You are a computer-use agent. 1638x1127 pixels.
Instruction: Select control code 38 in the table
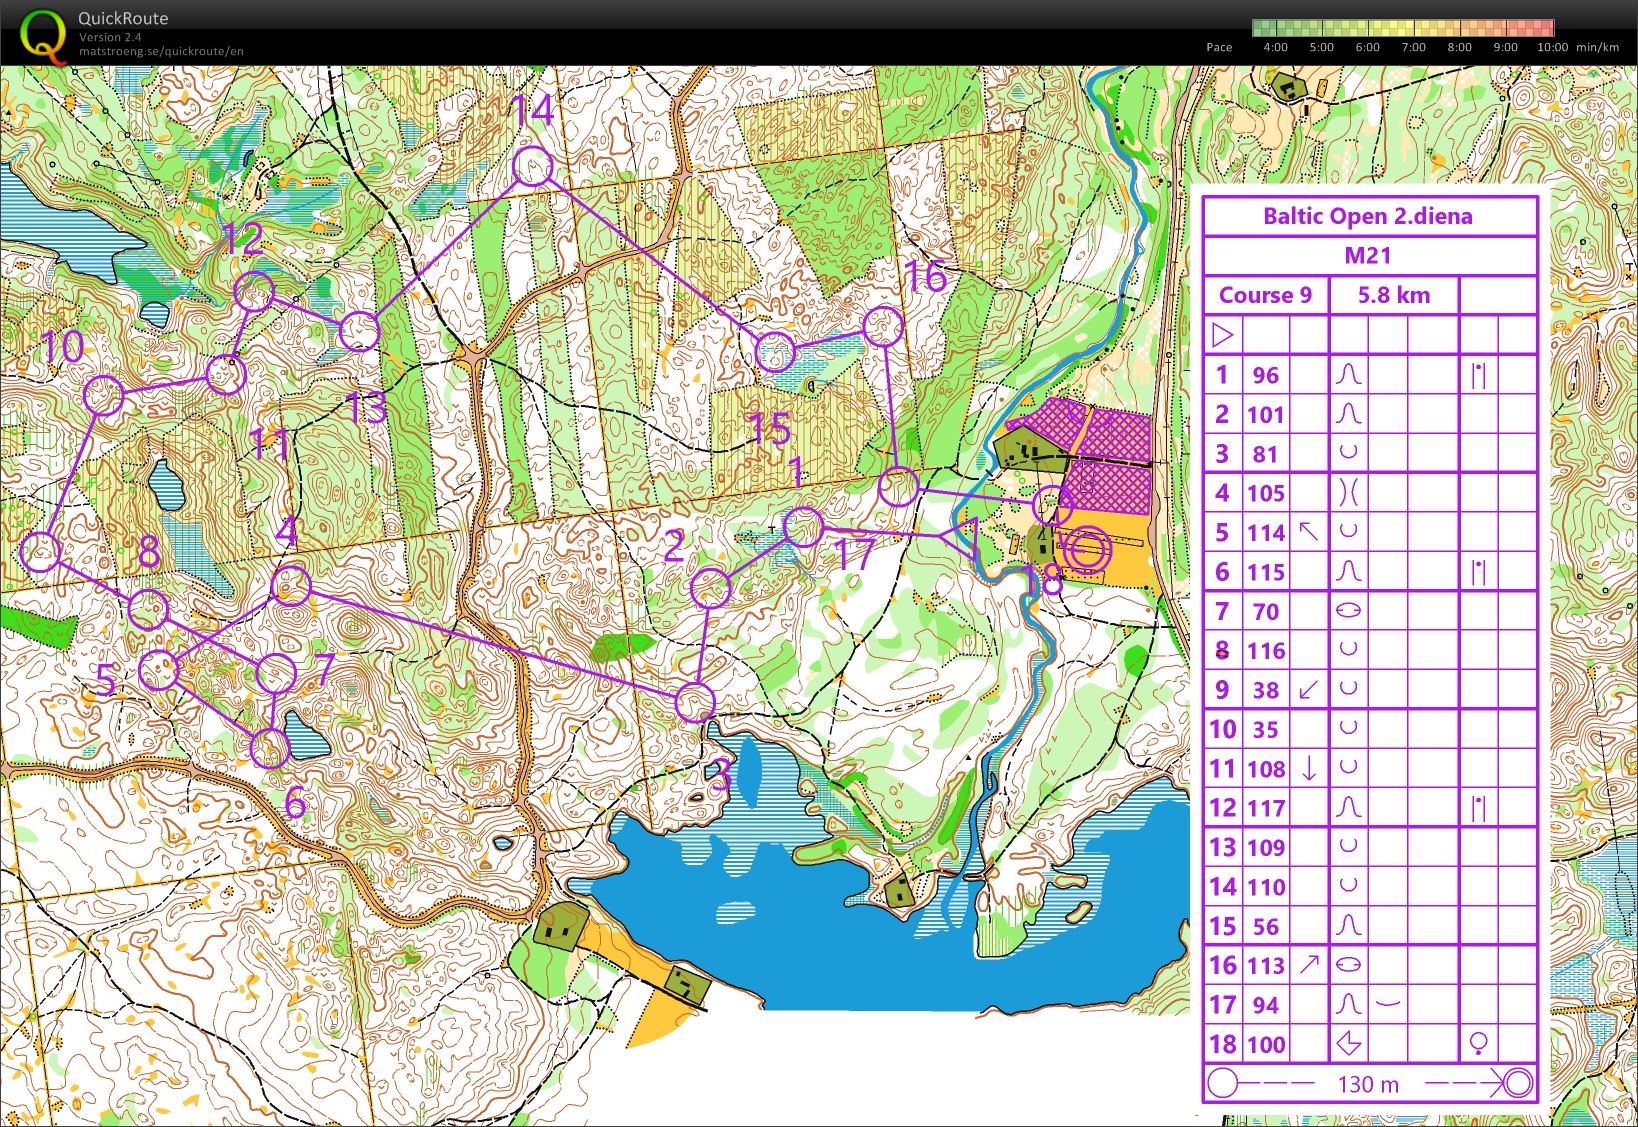[x=1266, y=690]
